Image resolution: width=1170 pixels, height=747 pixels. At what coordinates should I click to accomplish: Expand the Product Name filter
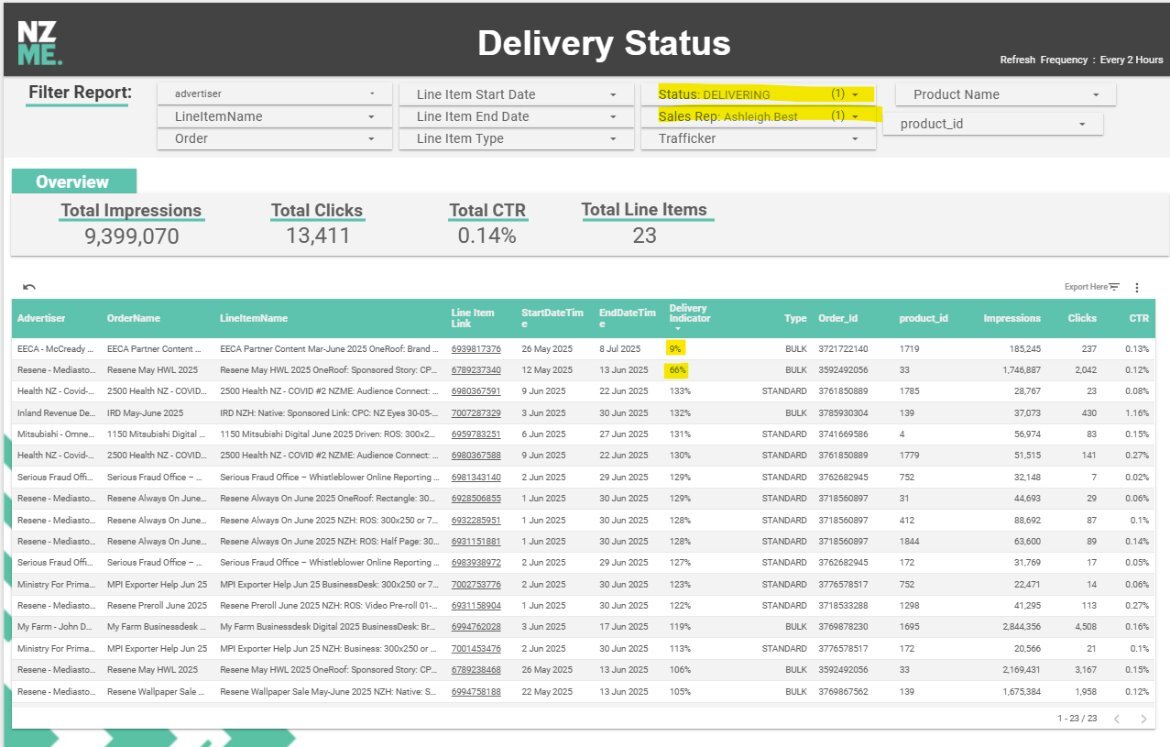click(x=1097, y=94)
